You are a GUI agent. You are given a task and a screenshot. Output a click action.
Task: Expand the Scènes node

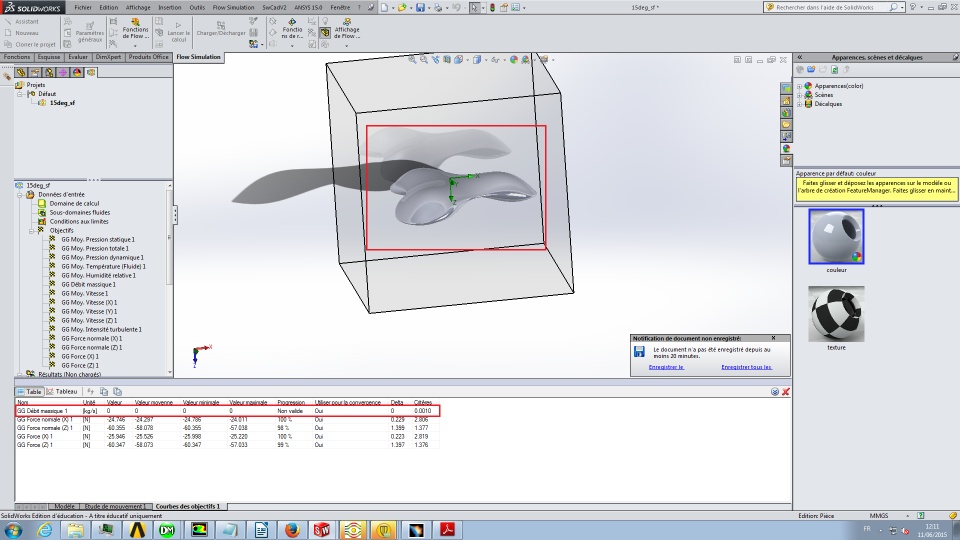pos(800,95)
